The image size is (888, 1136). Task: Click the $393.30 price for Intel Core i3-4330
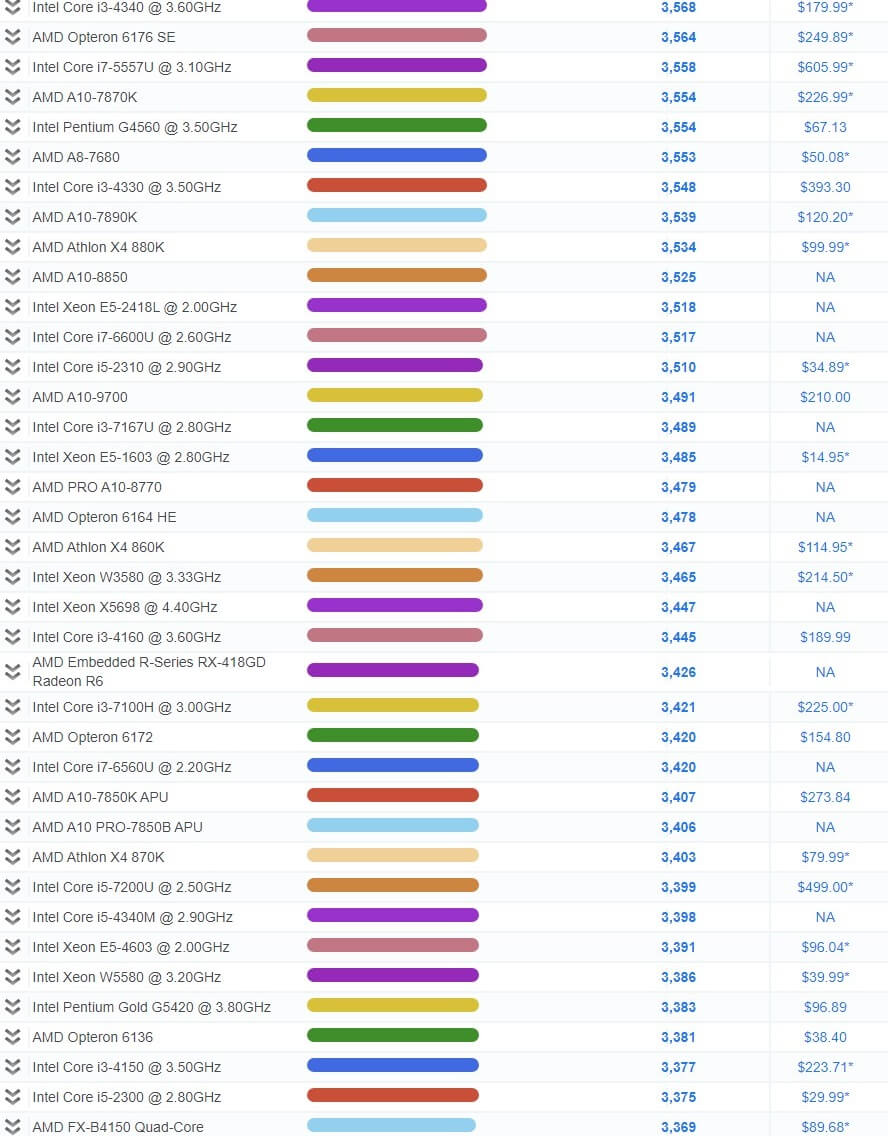pos(825,187)
